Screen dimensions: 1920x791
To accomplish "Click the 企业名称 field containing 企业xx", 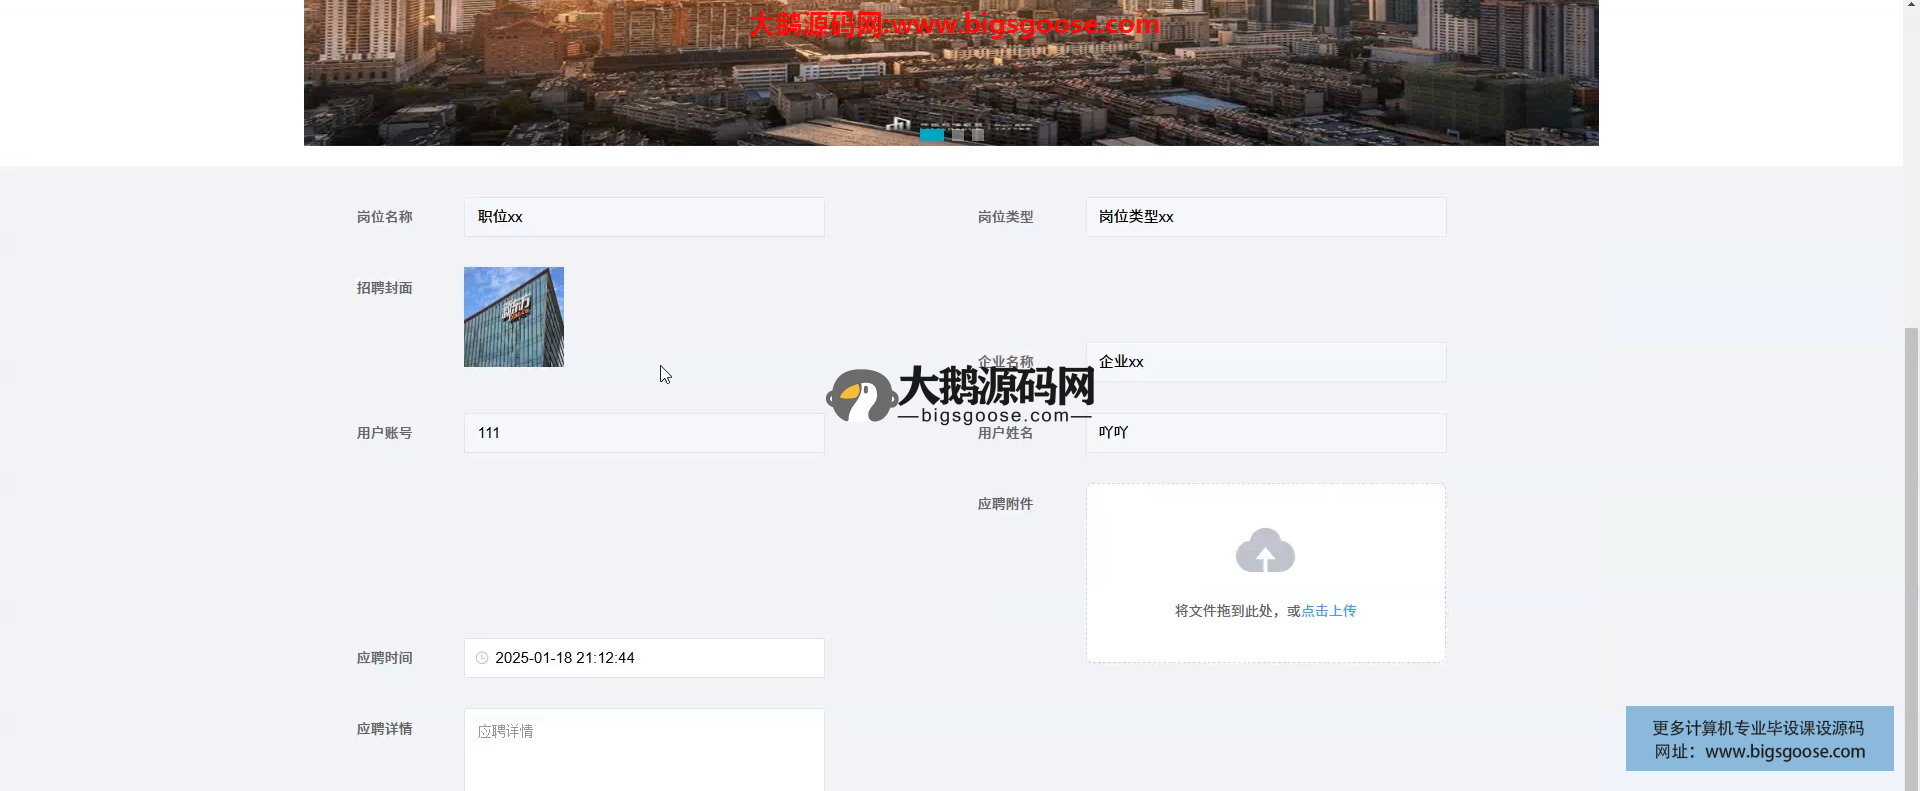I will click(x=1265, y=362).
